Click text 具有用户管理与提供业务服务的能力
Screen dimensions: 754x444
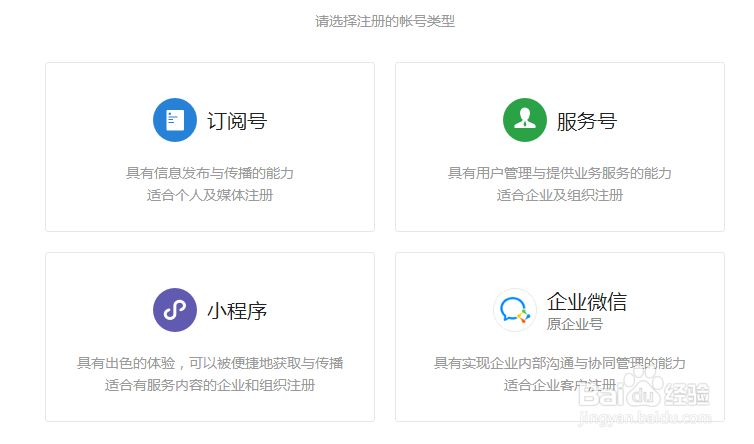560,173
